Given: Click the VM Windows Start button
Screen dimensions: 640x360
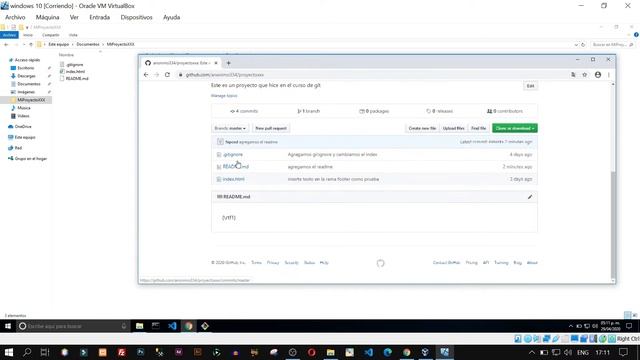Looking at the screenshot, I should click(x=7, y=326).
